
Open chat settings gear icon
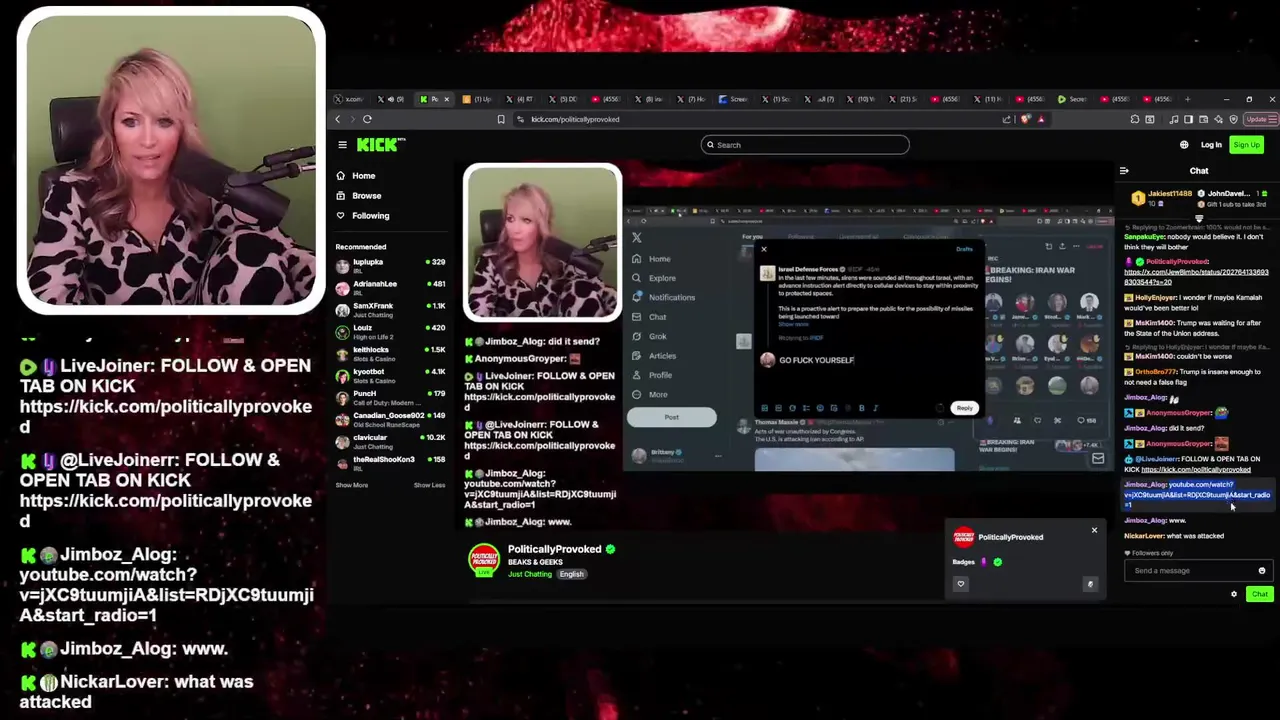[x=1234, y=595]
